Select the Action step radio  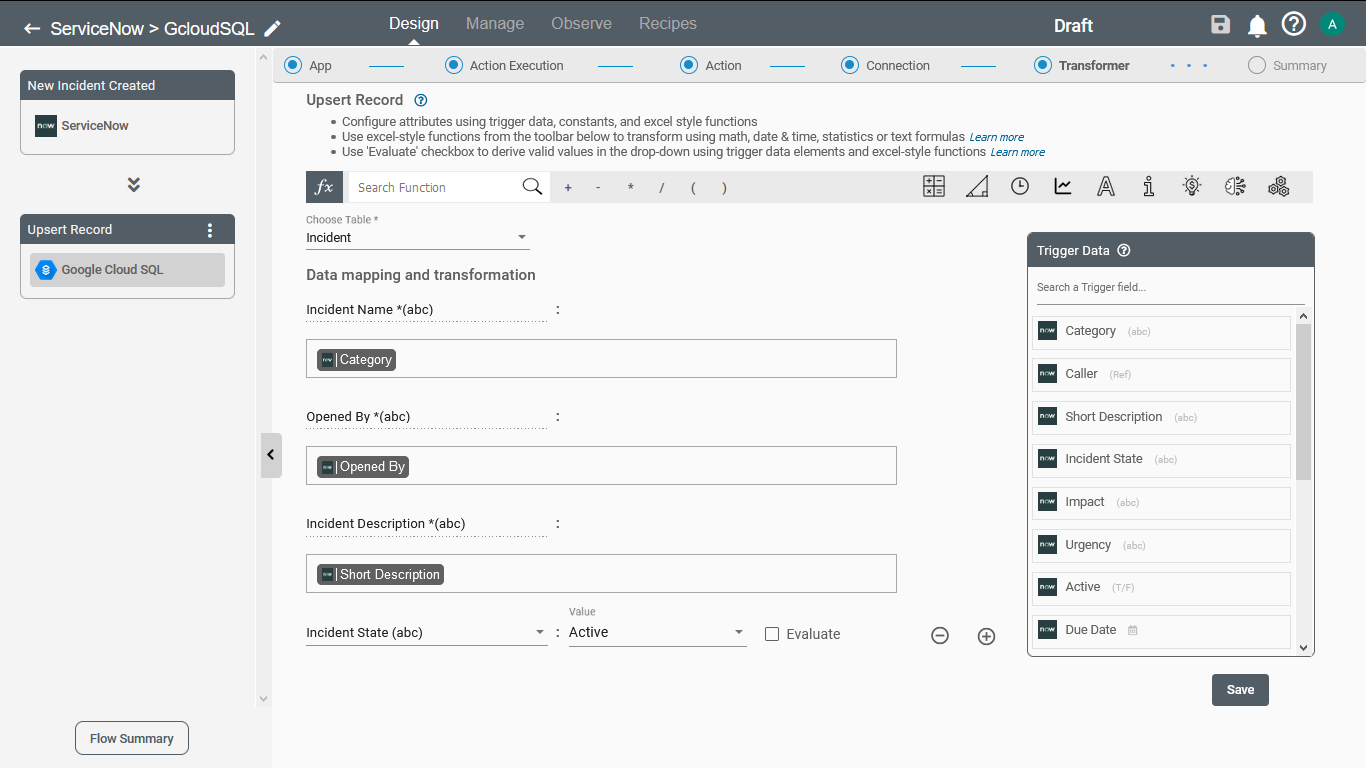(689, 65)
